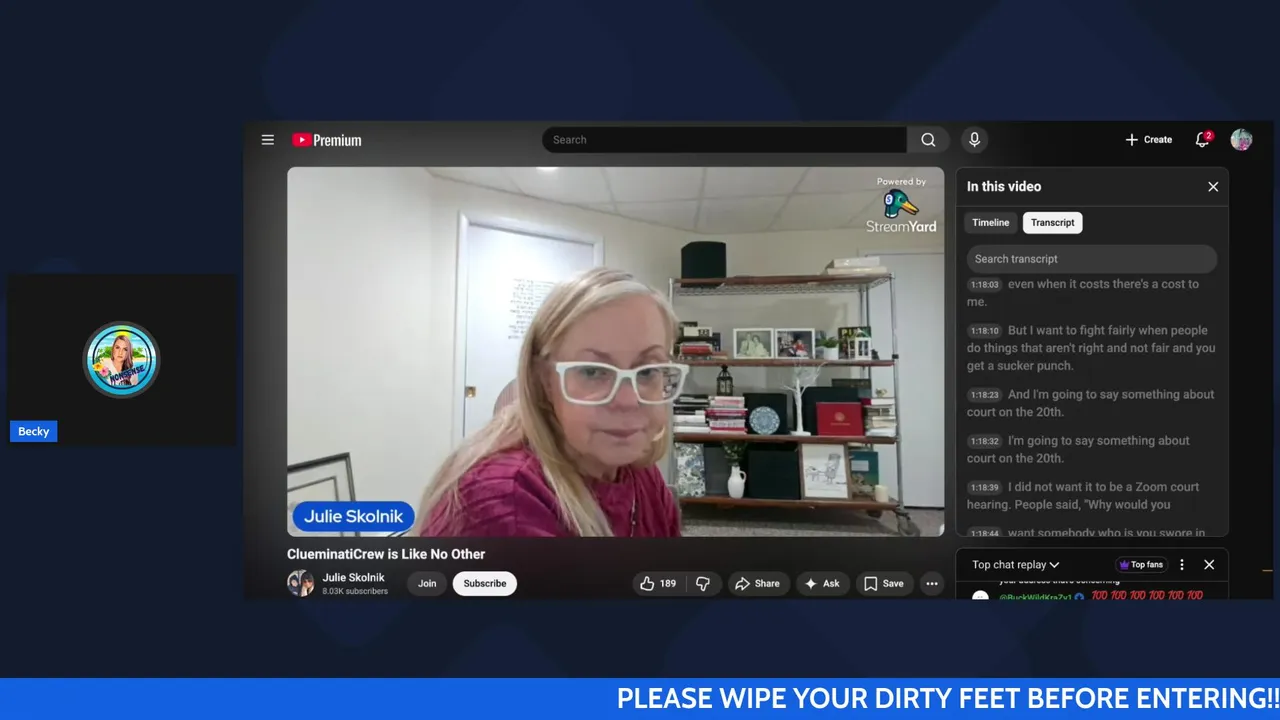Click the Search transcript field
1280x720 pixels.
[1091, 259]
